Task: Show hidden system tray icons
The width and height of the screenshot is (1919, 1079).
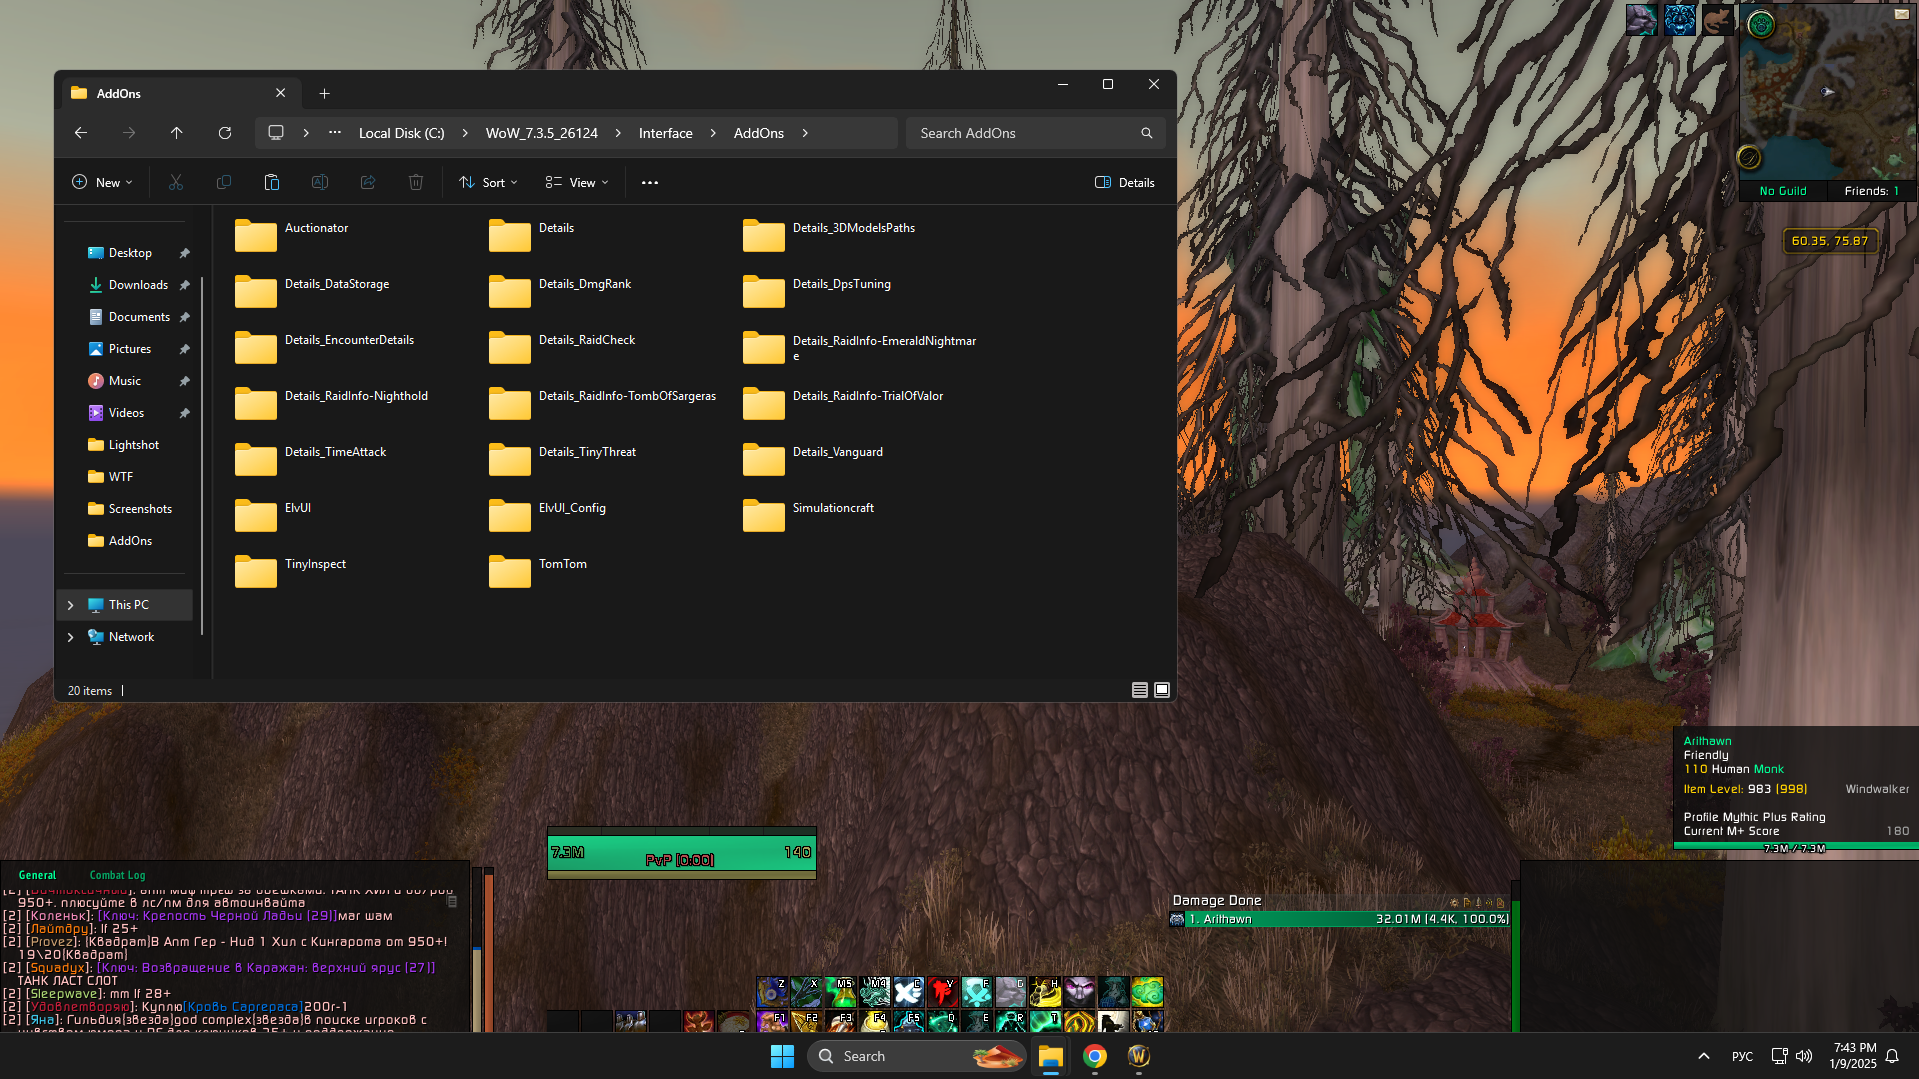Action: coord(1704,1056)
